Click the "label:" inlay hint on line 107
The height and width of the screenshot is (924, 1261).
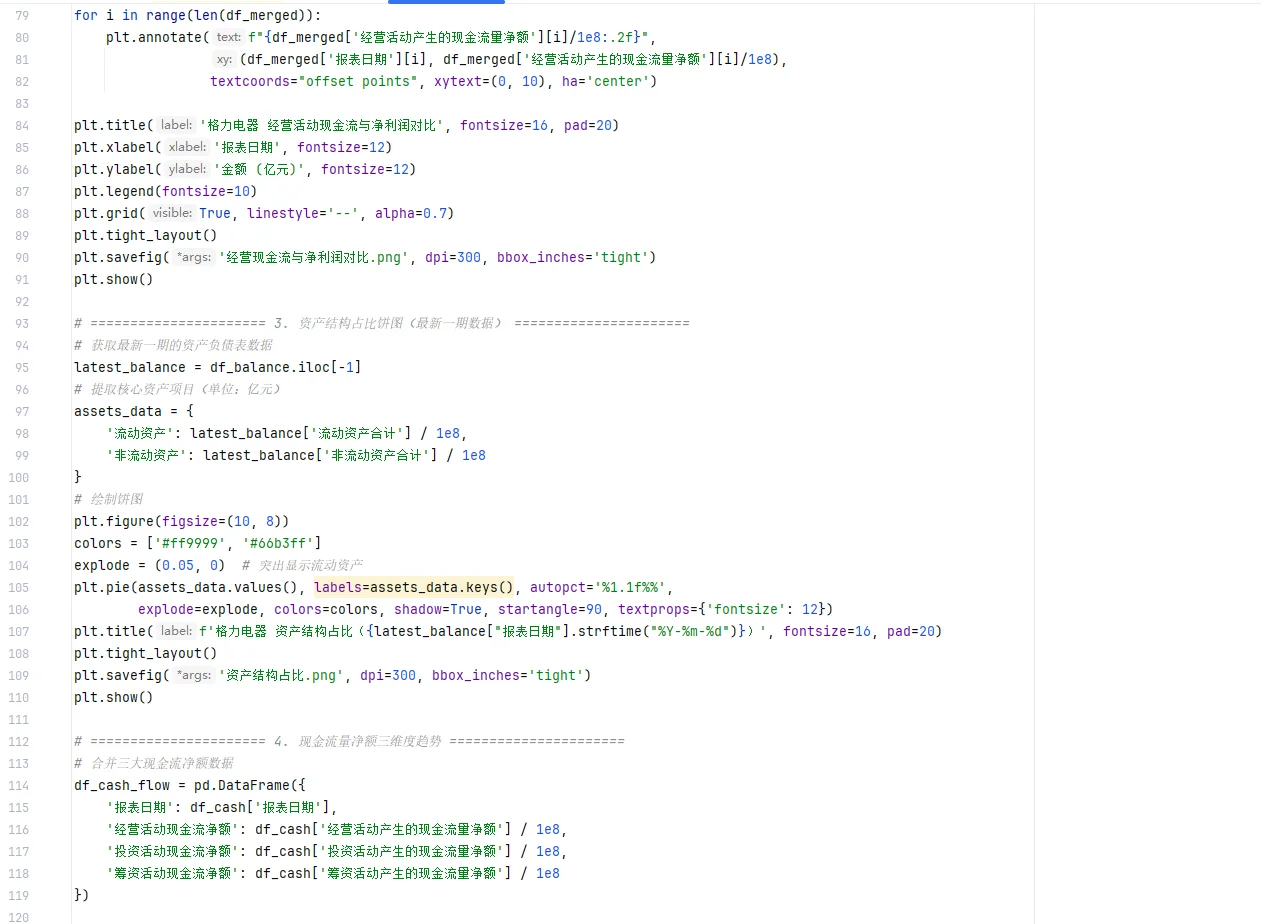[x=176, y=632]
